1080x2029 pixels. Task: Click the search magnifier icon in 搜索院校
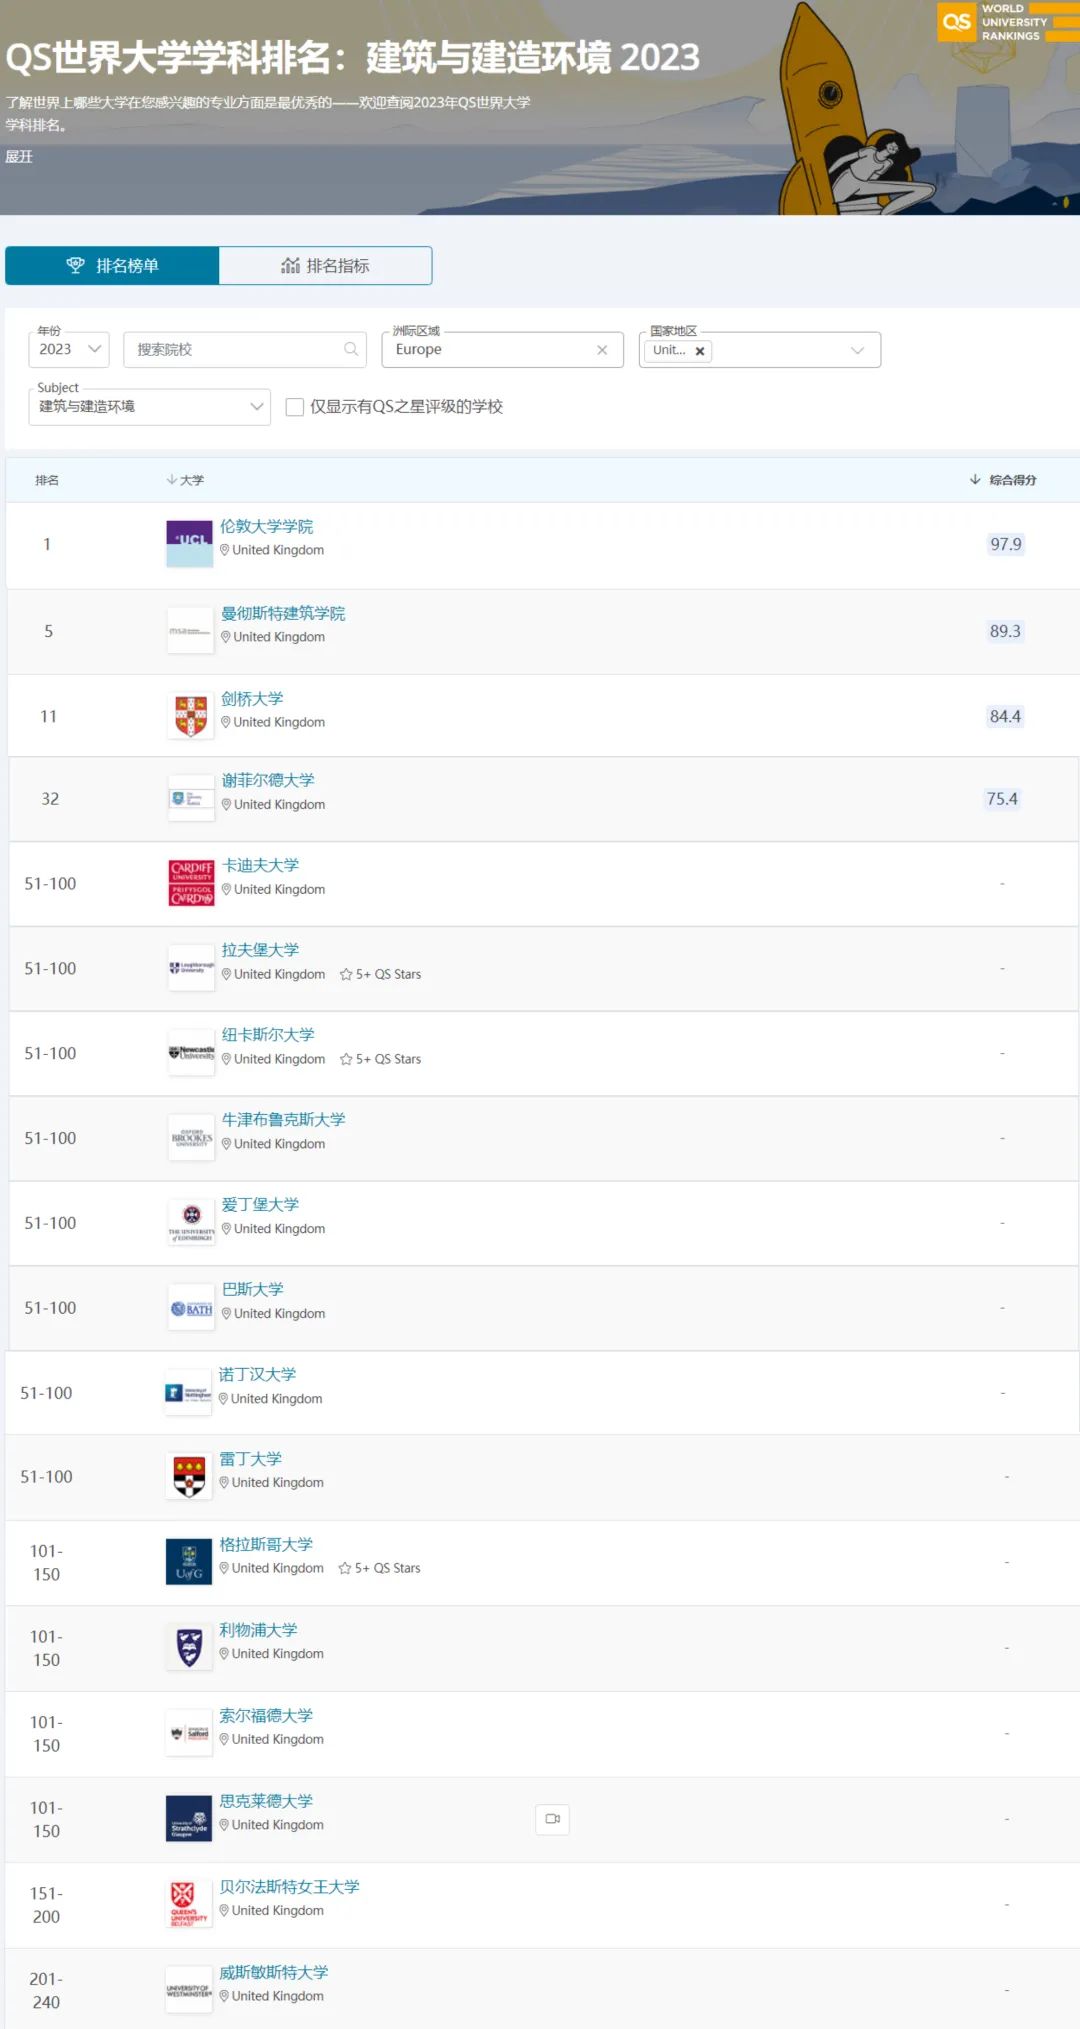pos(351,349)
